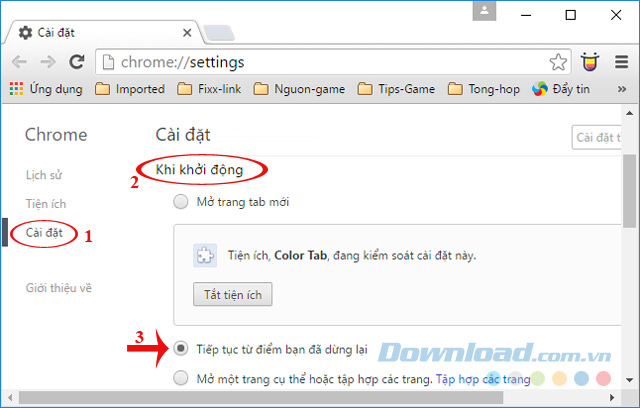Click the vertical scrollbar thumb
Image resolution: width=640 pixels, height=408 pixels.
[x=630, y=191]
